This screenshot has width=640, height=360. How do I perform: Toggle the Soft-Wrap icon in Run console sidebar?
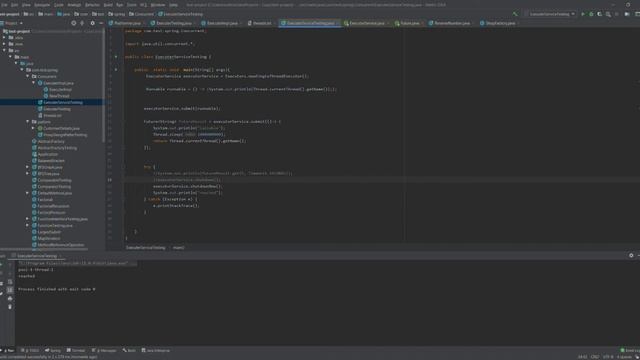[10, 282]
